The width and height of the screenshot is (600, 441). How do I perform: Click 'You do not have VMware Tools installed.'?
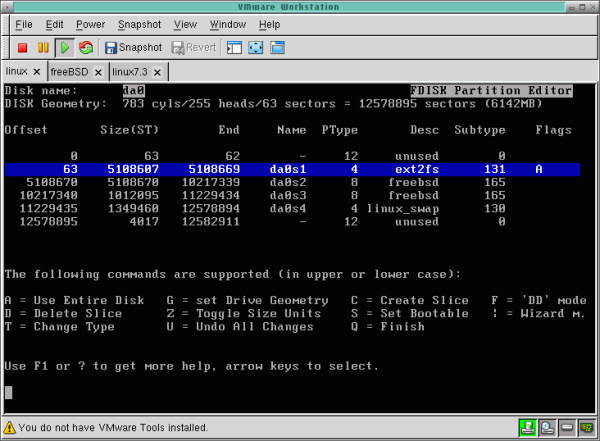tap(113, 428)
